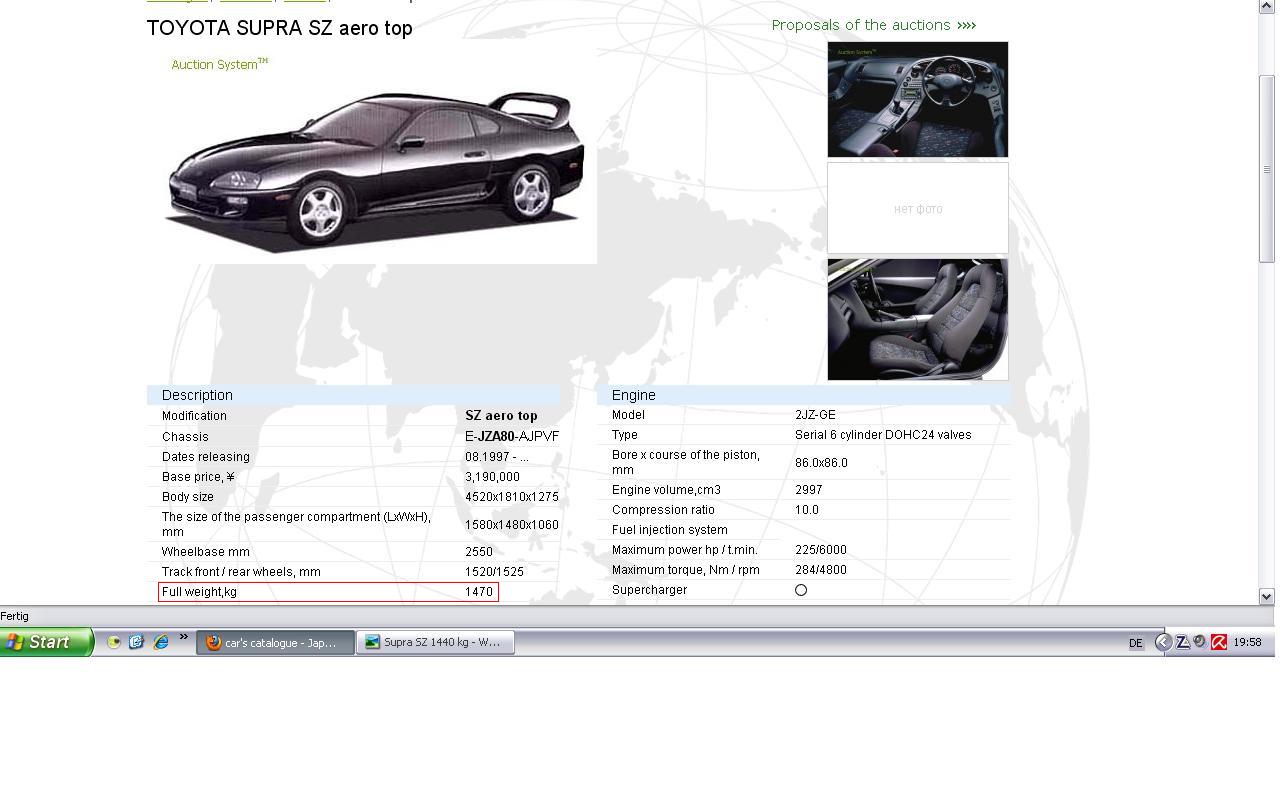Click maximum torque value 284/4800
Image resolution: width=1280 pixels, height=800 pixels.
[x=821, y=570]
